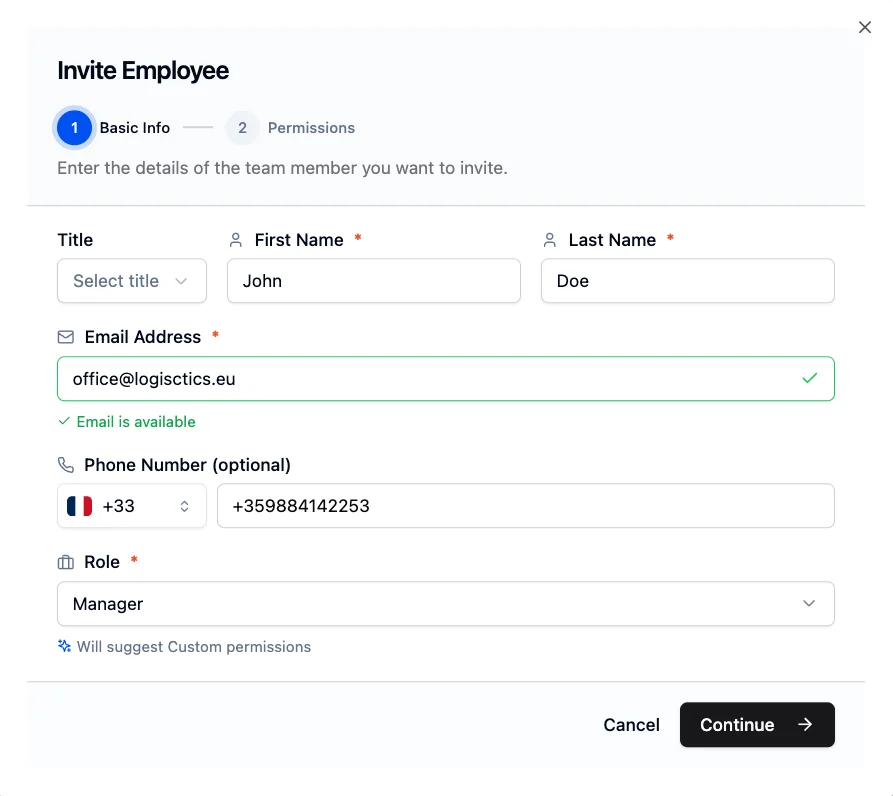Image resolution: width=893 pixels, height=796 pixels.
Task: Open the Role dropdown showing Manager
Action: (445, 604)
